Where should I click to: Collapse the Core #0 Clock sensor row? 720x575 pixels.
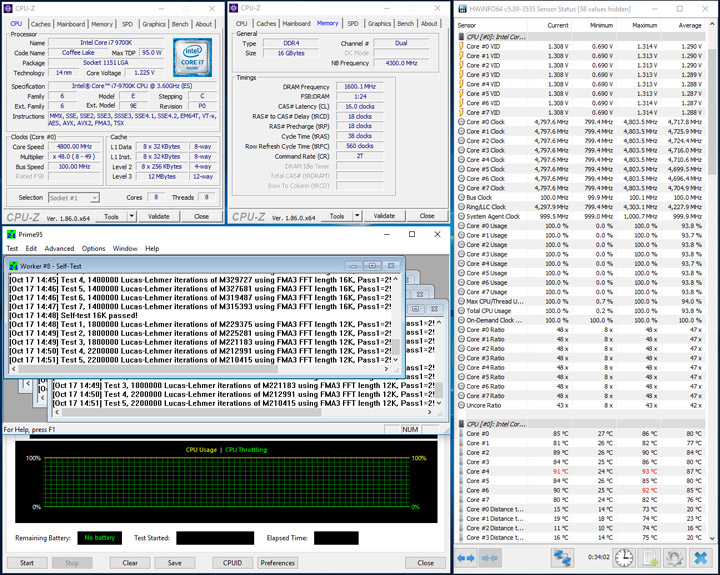click(x=461, y=122)
